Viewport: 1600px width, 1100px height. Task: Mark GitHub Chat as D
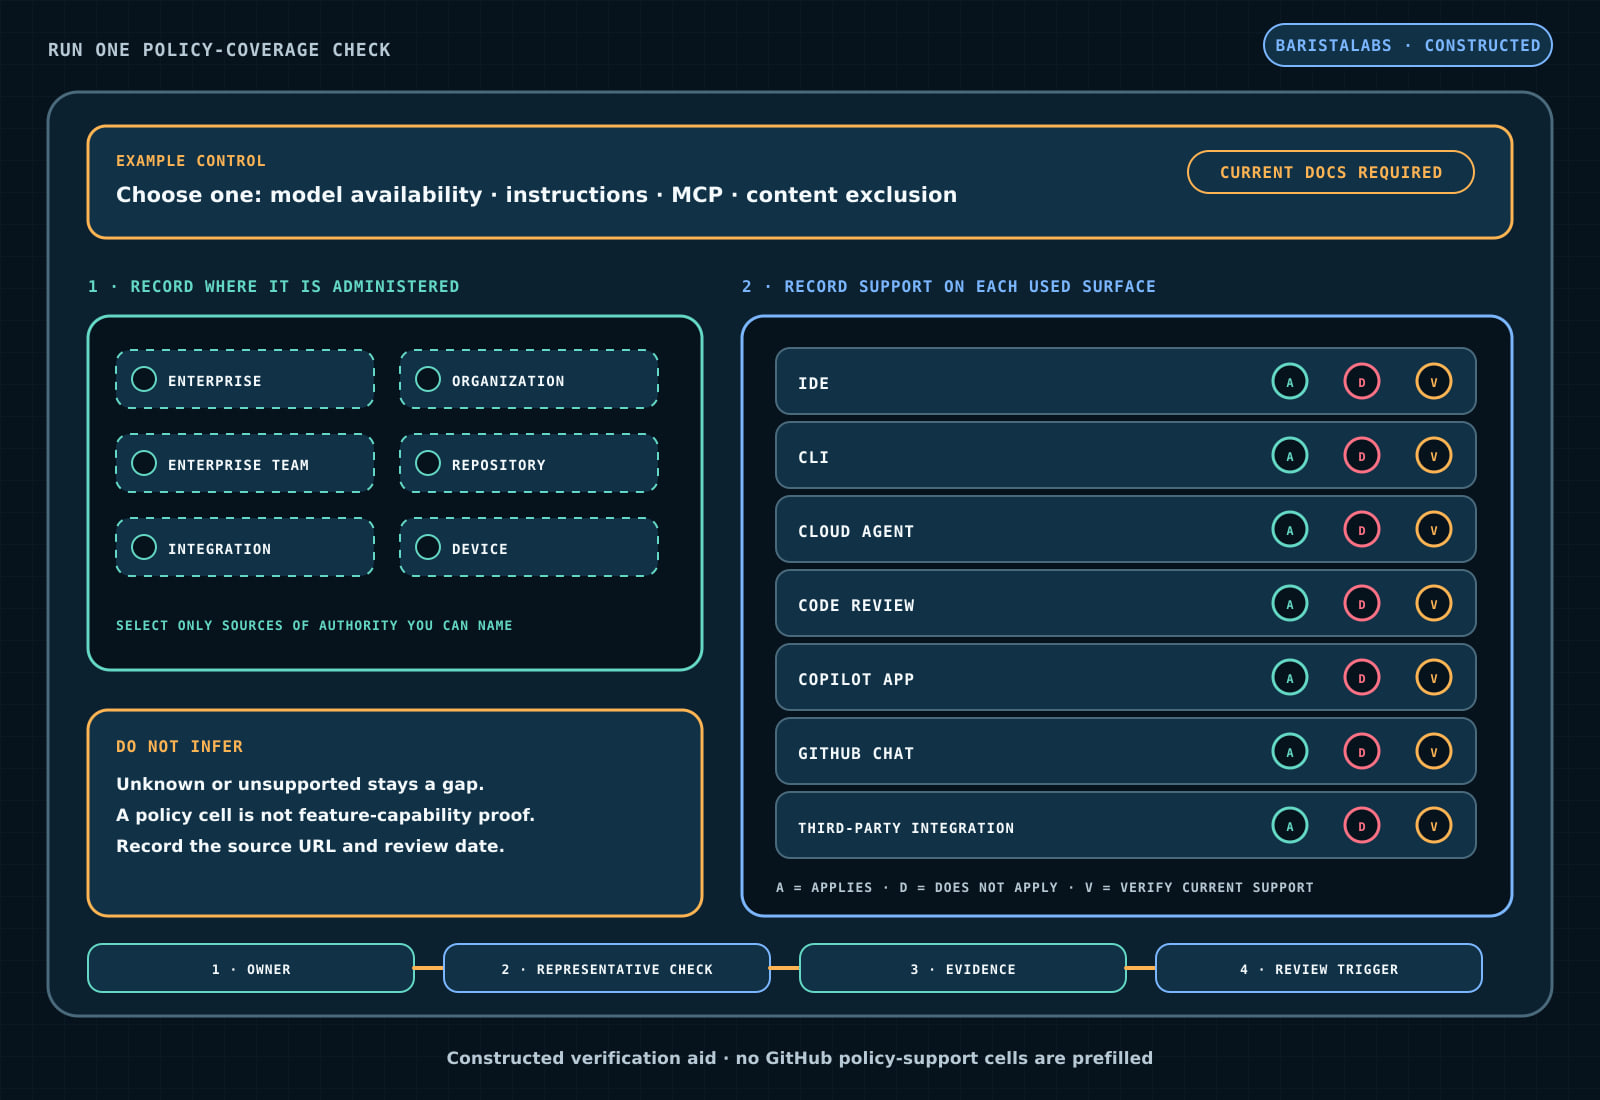(x=1362, y=751)
